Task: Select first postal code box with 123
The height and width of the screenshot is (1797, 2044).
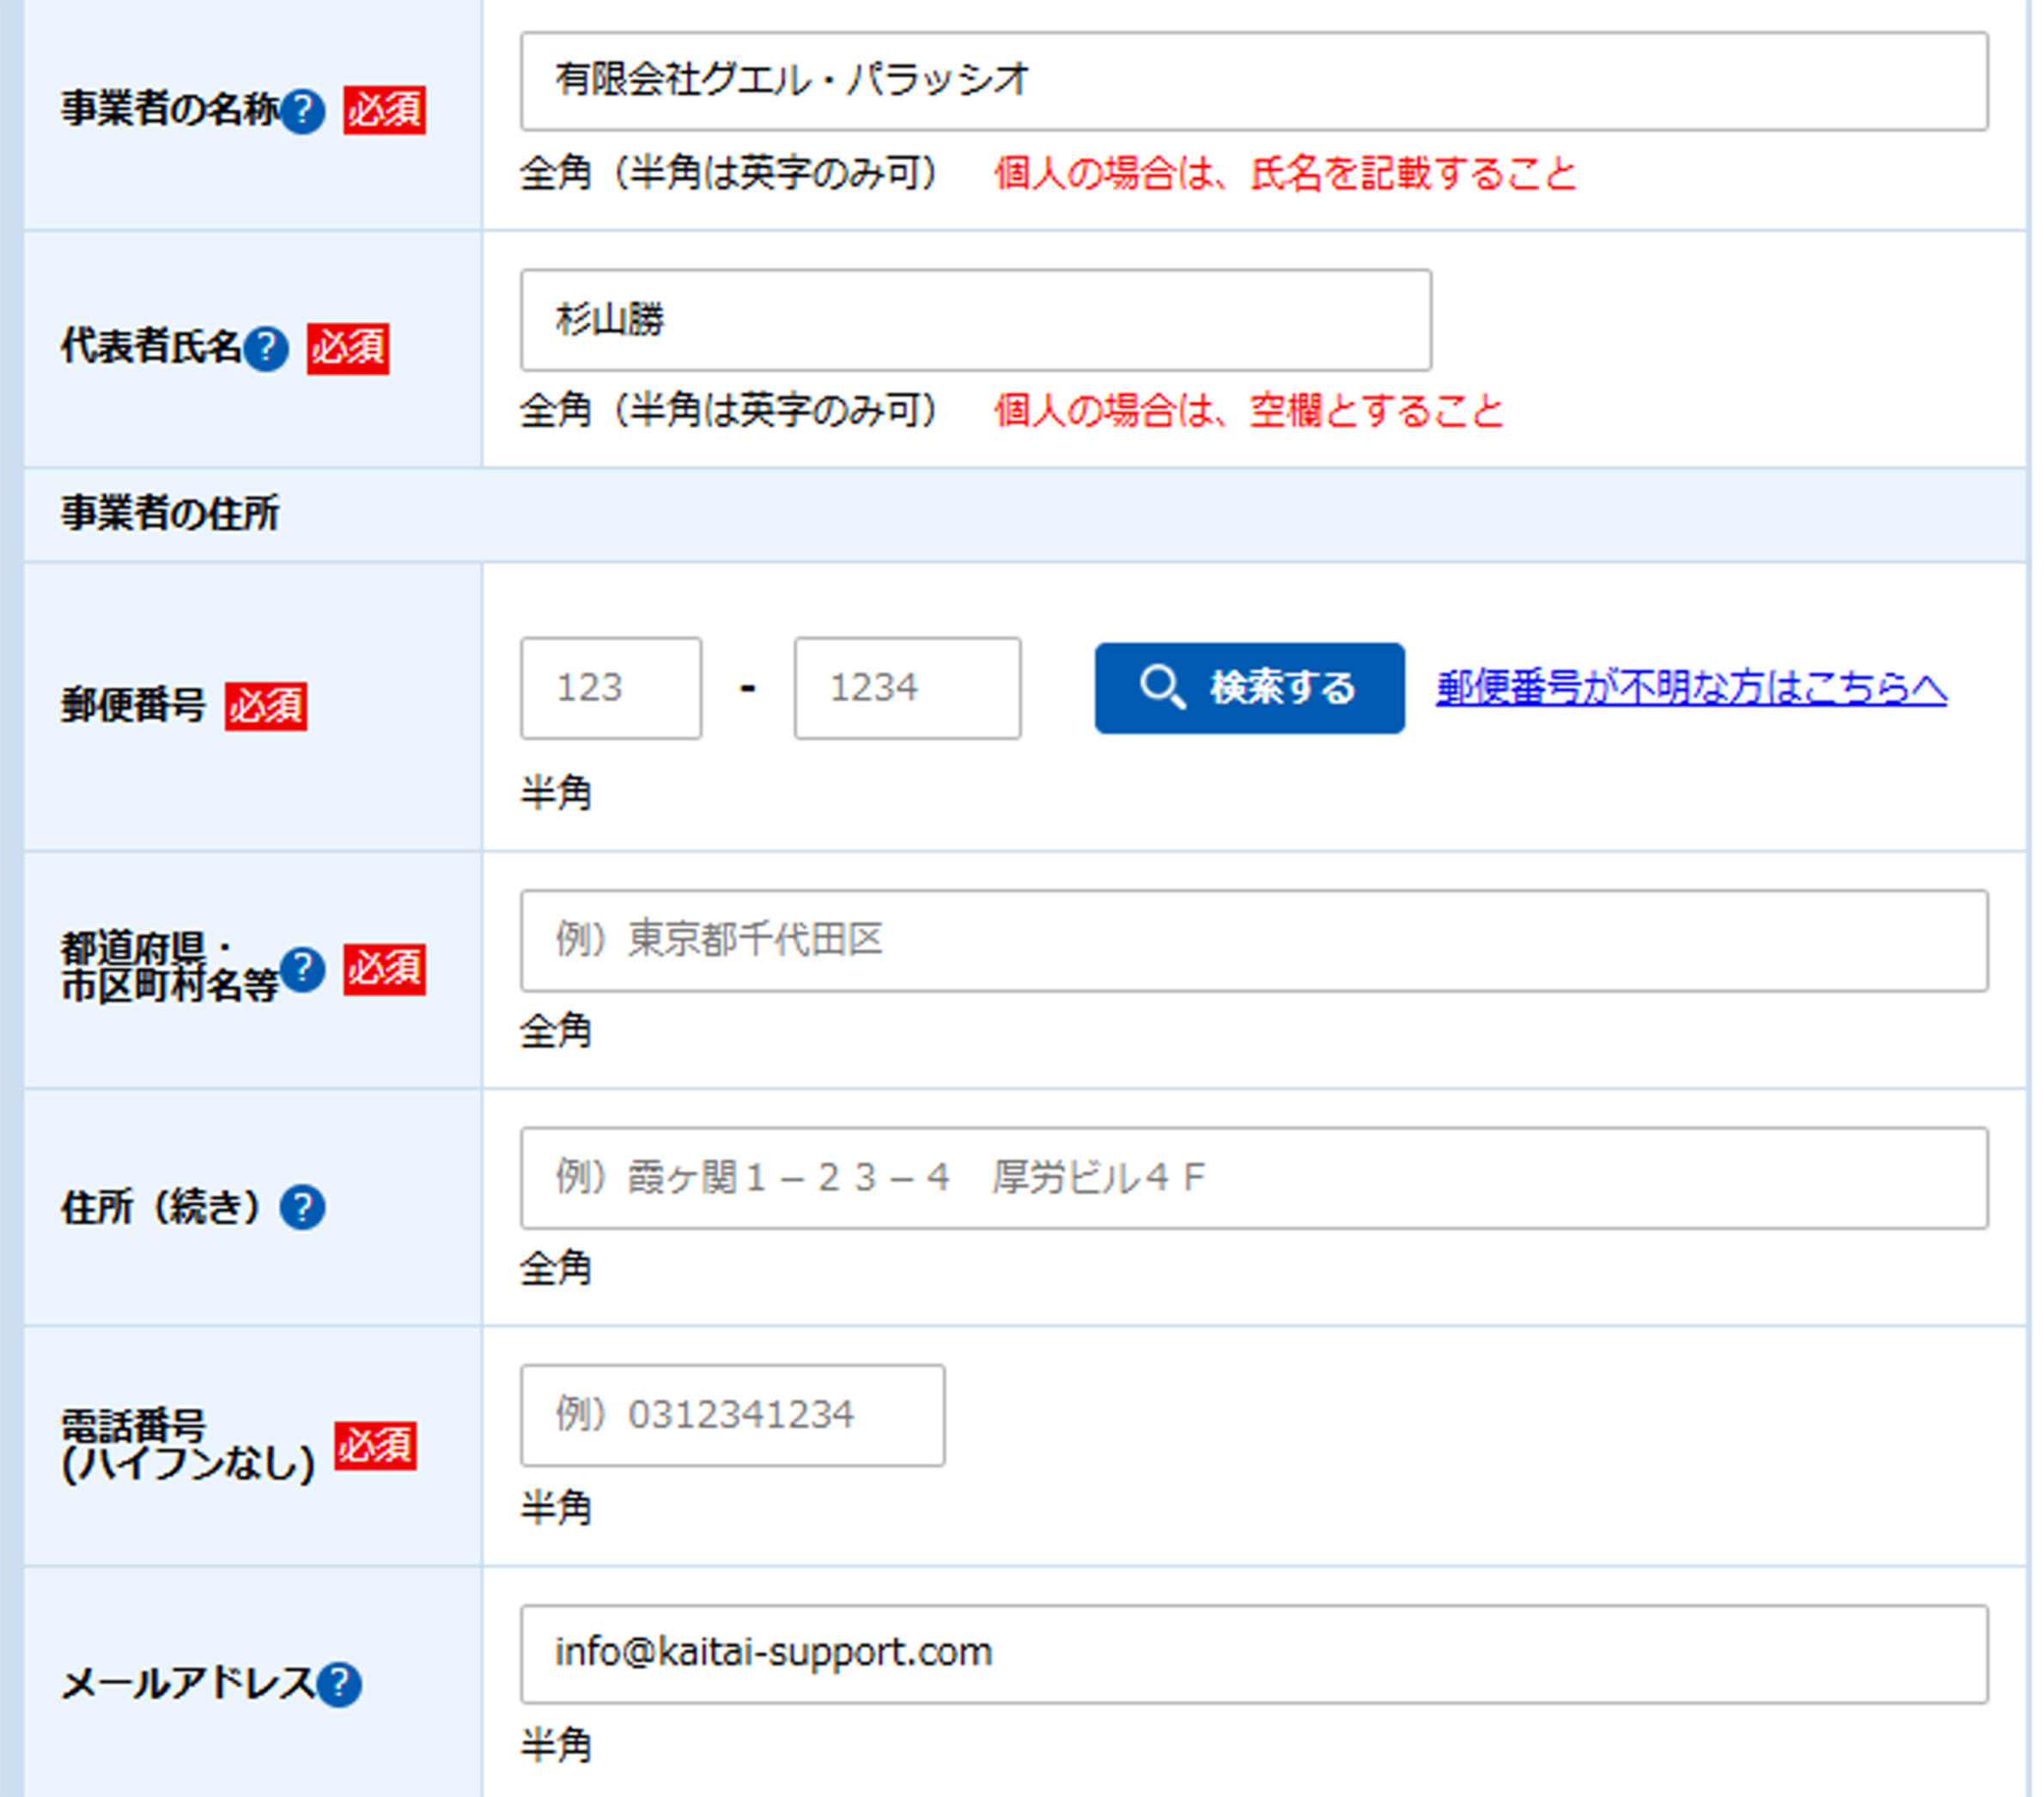Action: pyautogui.click(x=610, y=688)
